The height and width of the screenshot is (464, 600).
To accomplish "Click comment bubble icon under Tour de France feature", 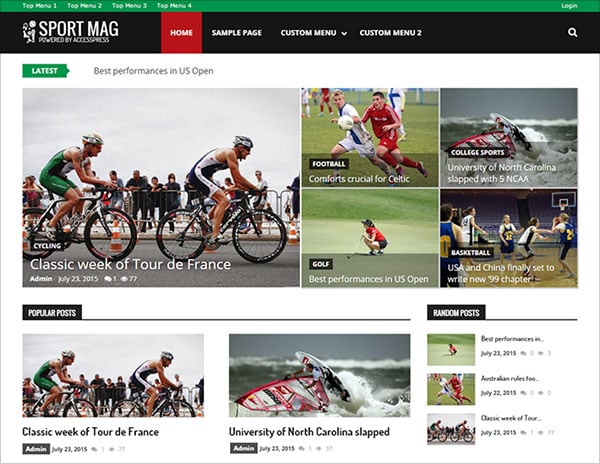I will 108,279.
